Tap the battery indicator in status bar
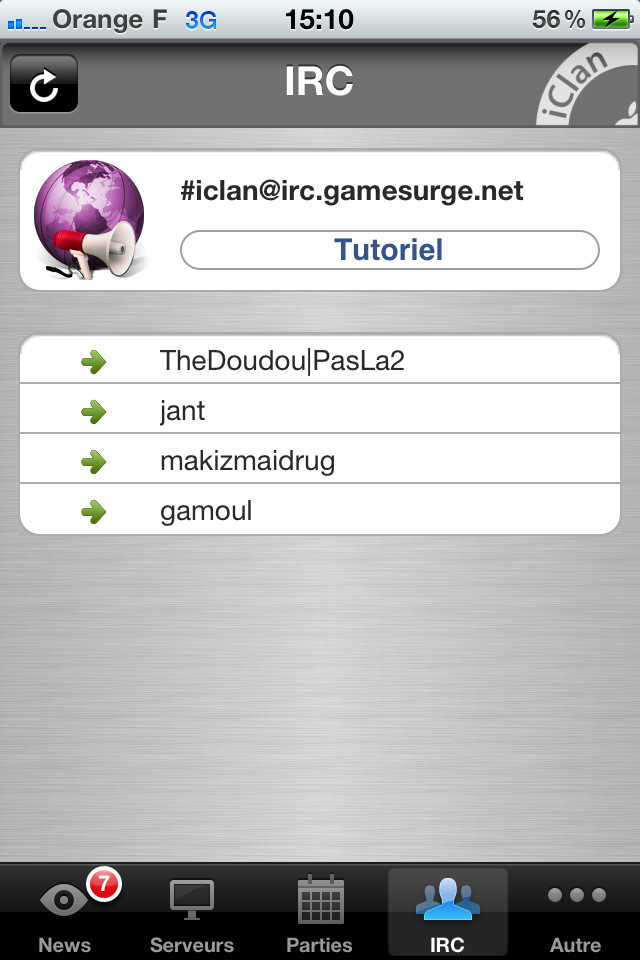Screen dimensions: 640x960 [612, 20]
